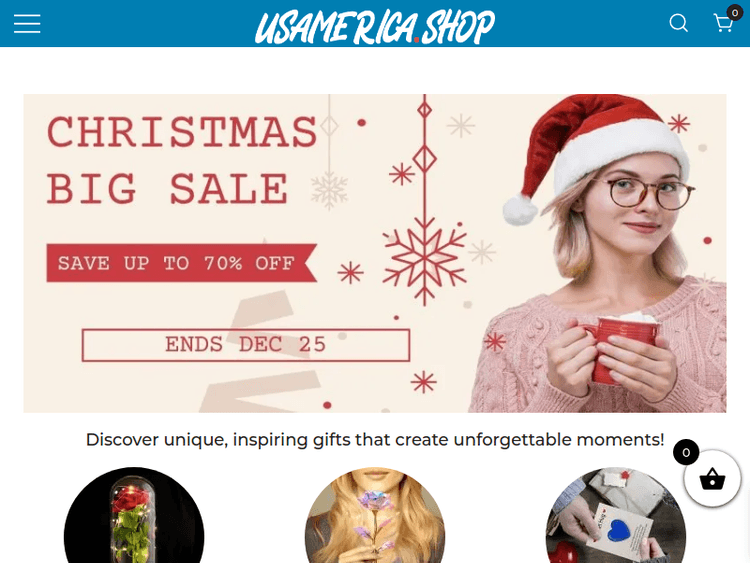Open the hamburger navigation menu

point(27,23)
